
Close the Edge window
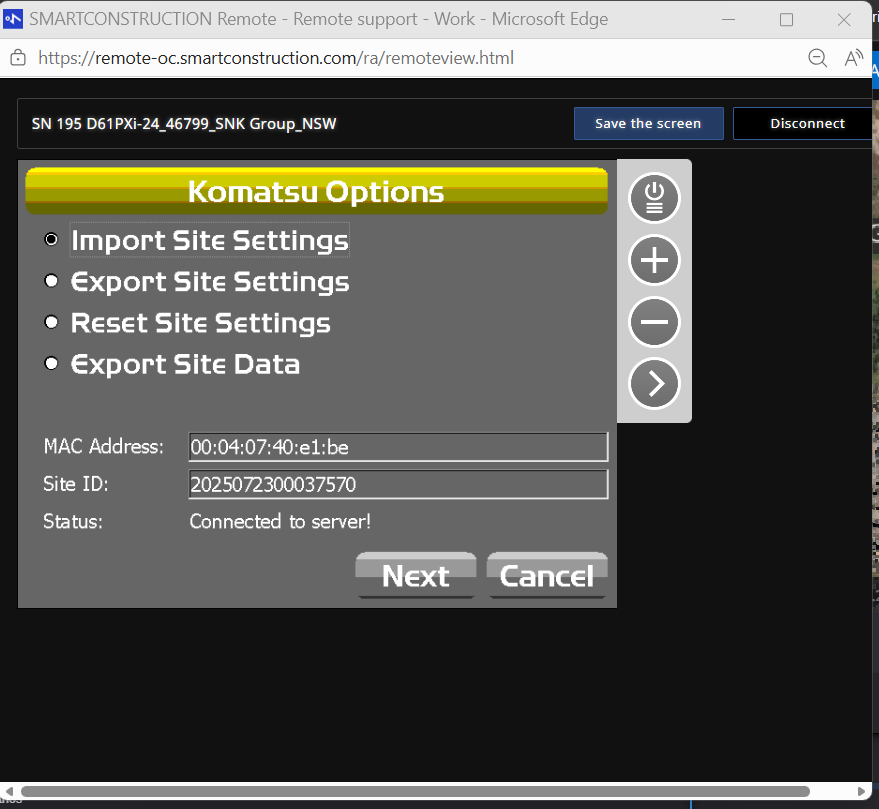tap(844, 20)
